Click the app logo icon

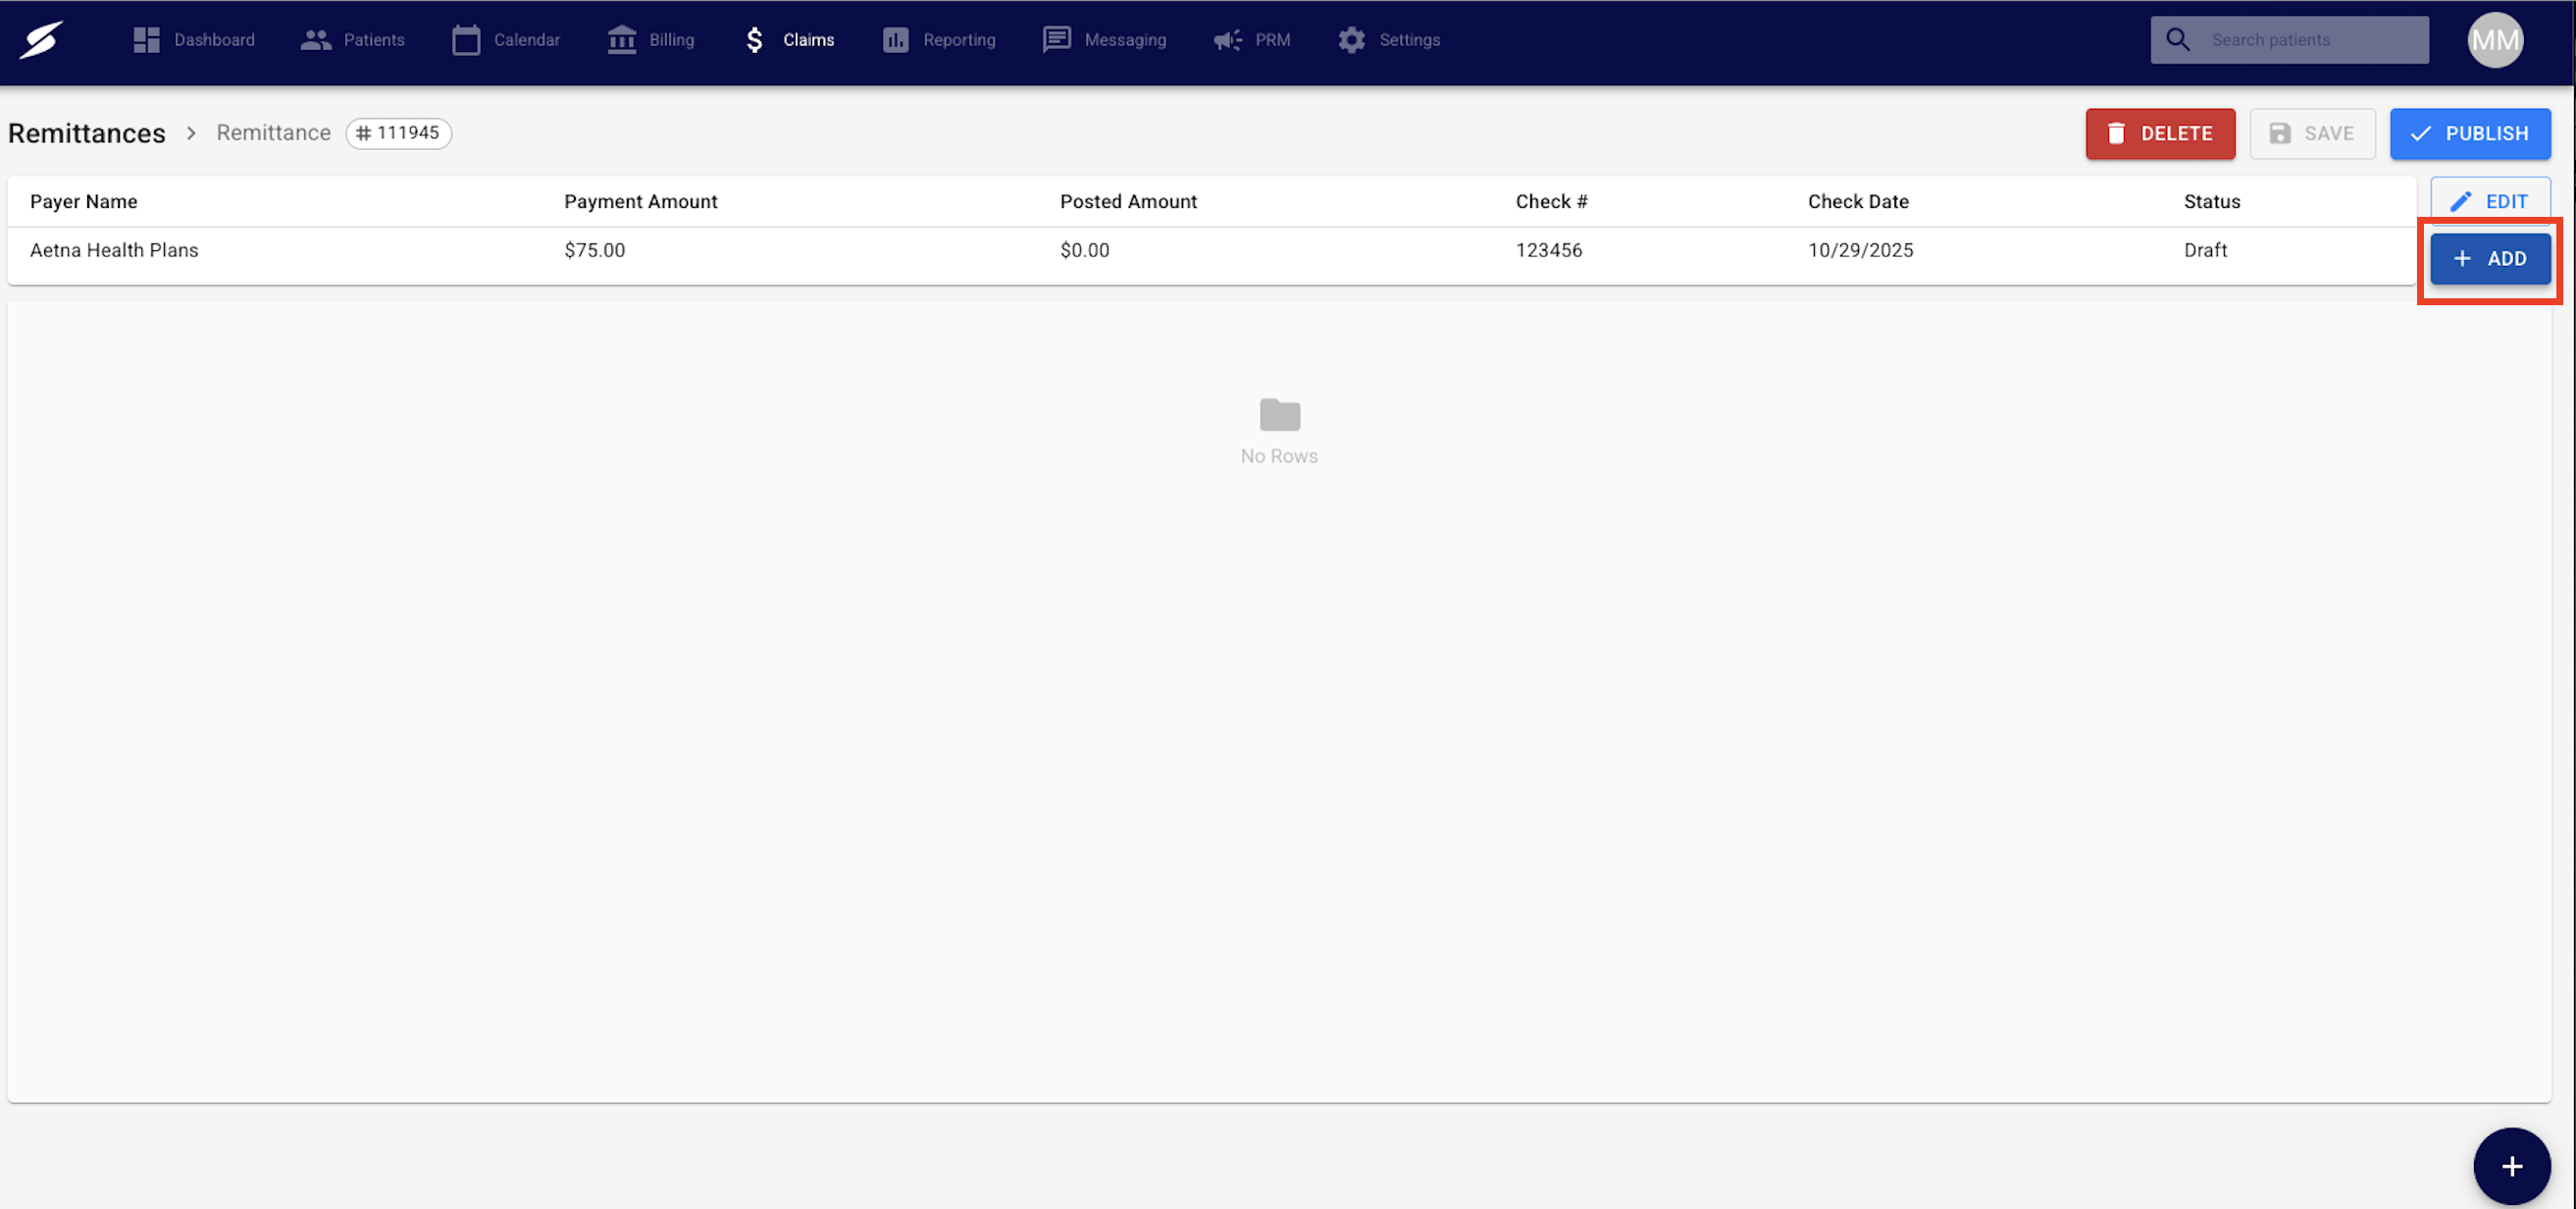[x=42, y=40]
